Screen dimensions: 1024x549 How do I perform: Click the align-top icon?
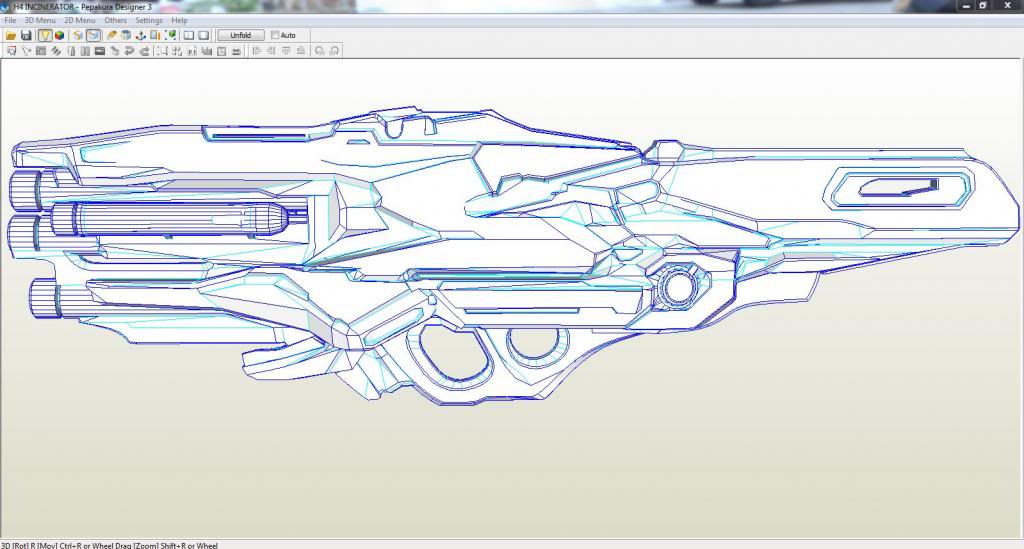pos(286,50)
